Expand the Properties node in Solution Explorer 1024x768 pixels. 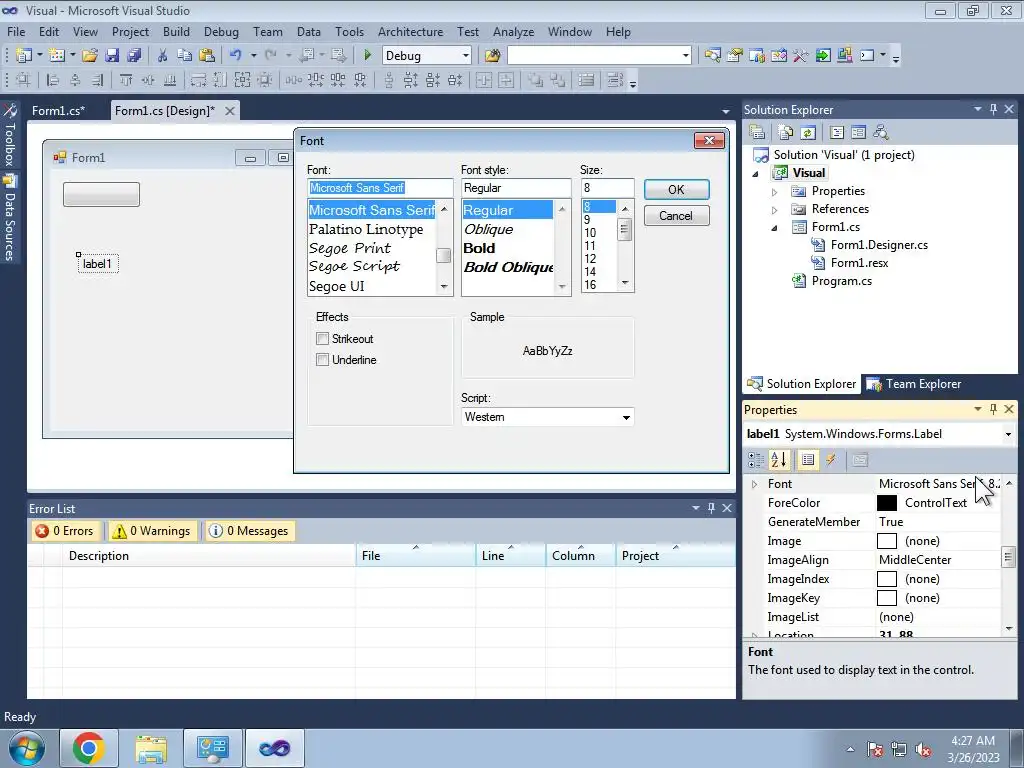(x=775, y=191)
